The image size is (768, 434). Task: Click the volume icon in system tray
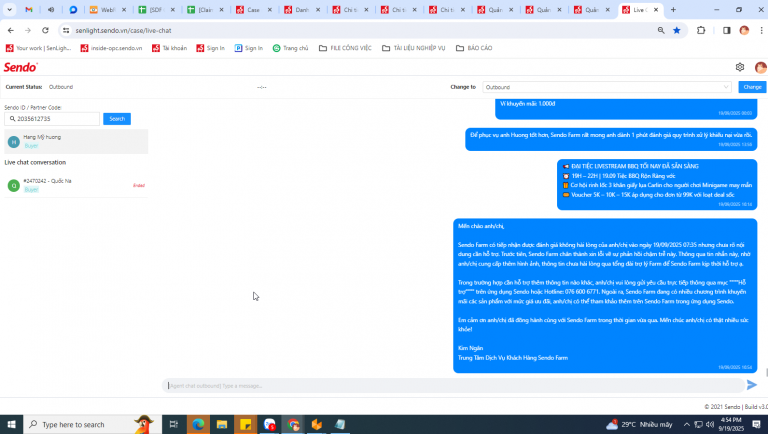[710, 424]
